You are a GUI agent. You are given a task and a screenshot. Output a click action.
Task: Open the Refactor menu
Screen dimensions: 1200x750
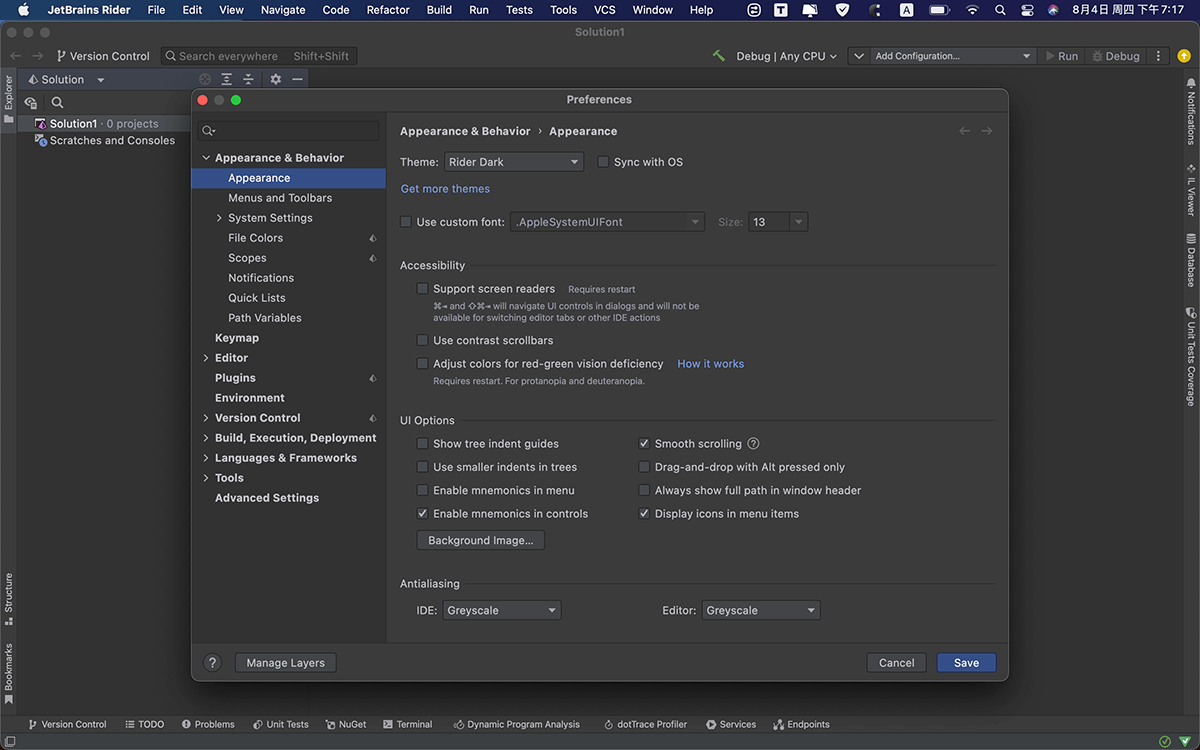pos(387,9)
